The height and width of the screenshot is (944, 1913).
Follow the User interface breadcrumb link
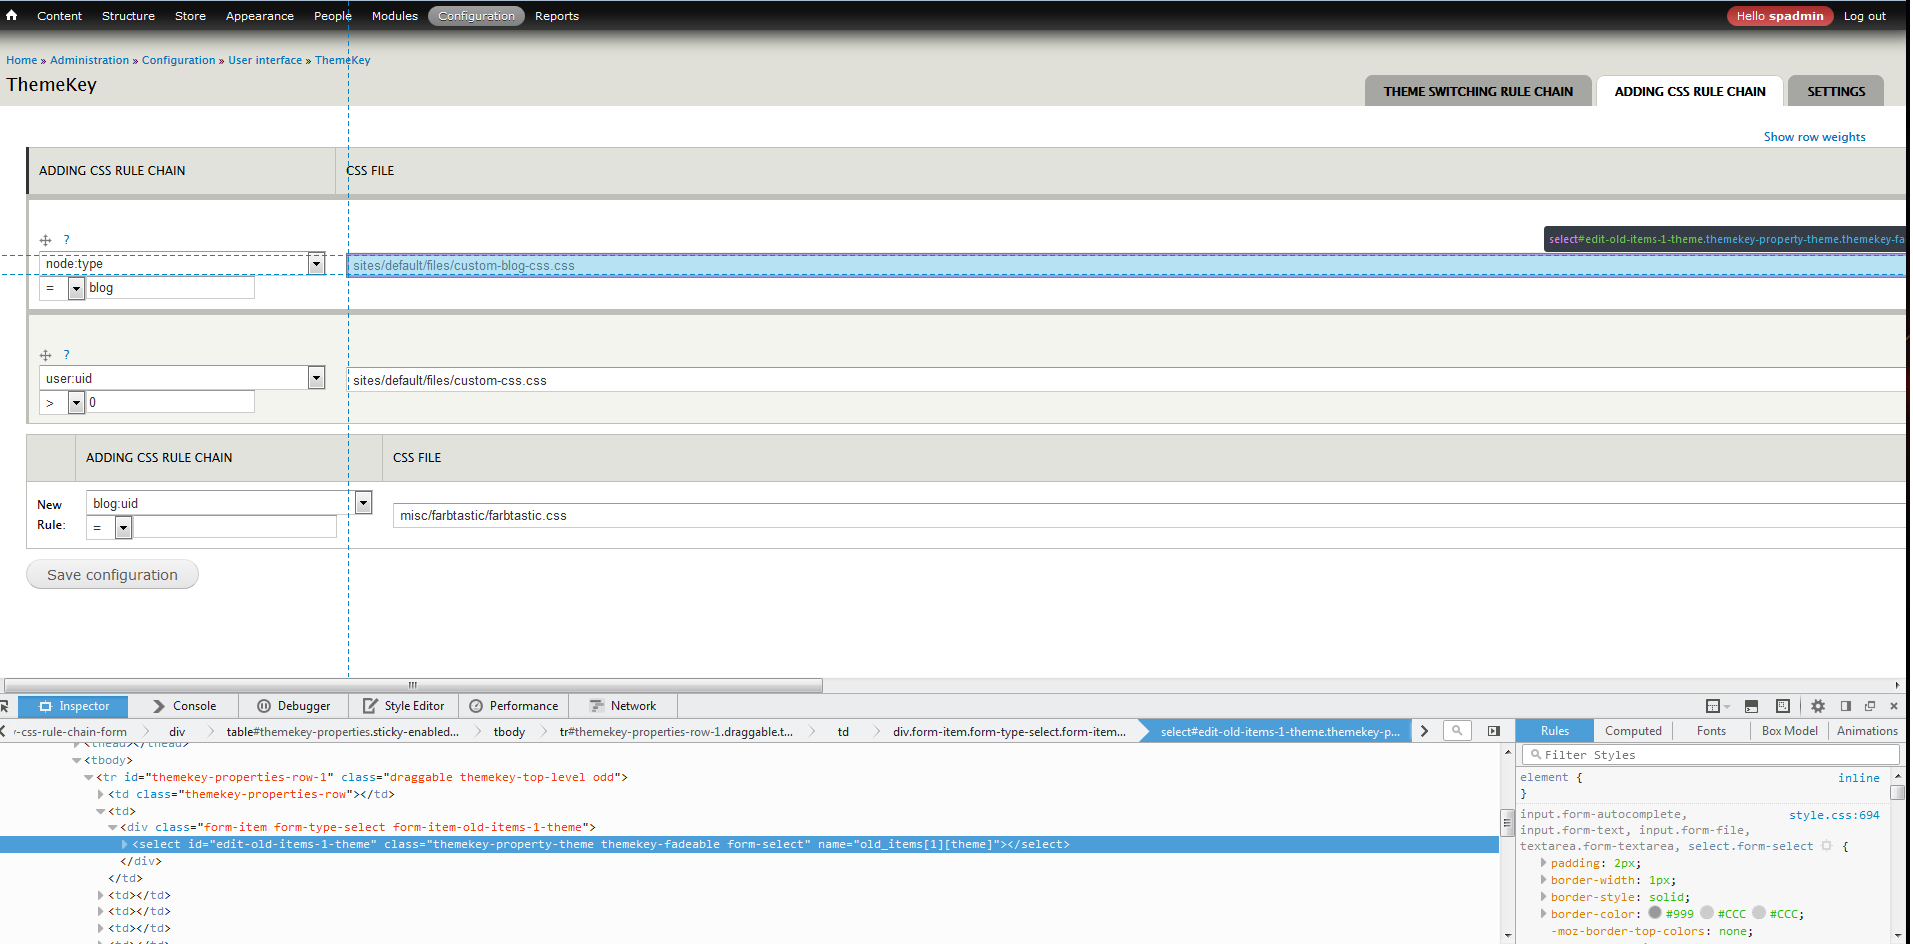coord(265,60)
